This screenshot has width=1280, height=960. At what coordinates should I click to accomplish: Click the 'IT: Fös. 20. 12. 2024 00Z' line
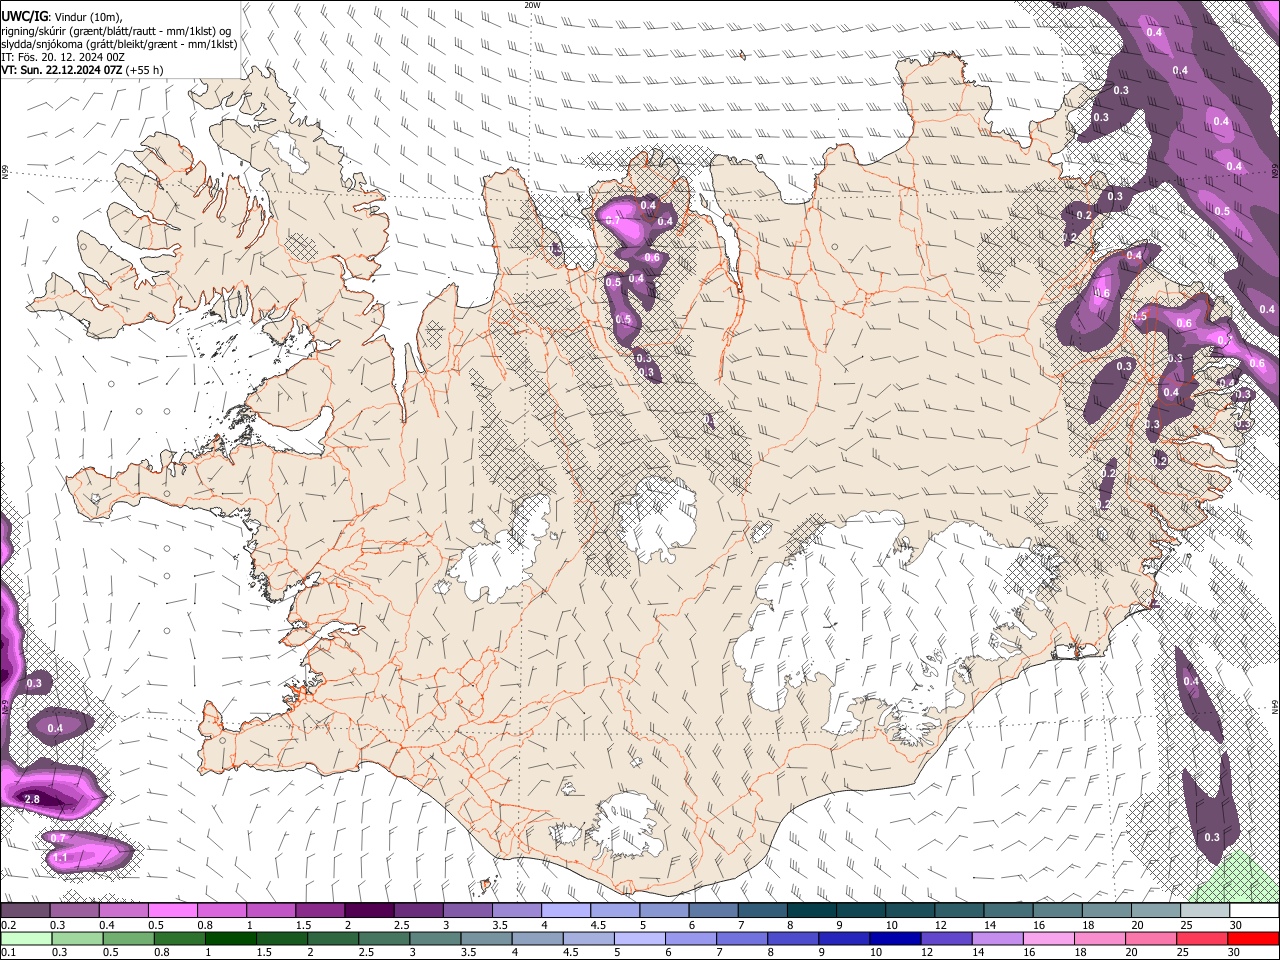(x=63, y=57)
